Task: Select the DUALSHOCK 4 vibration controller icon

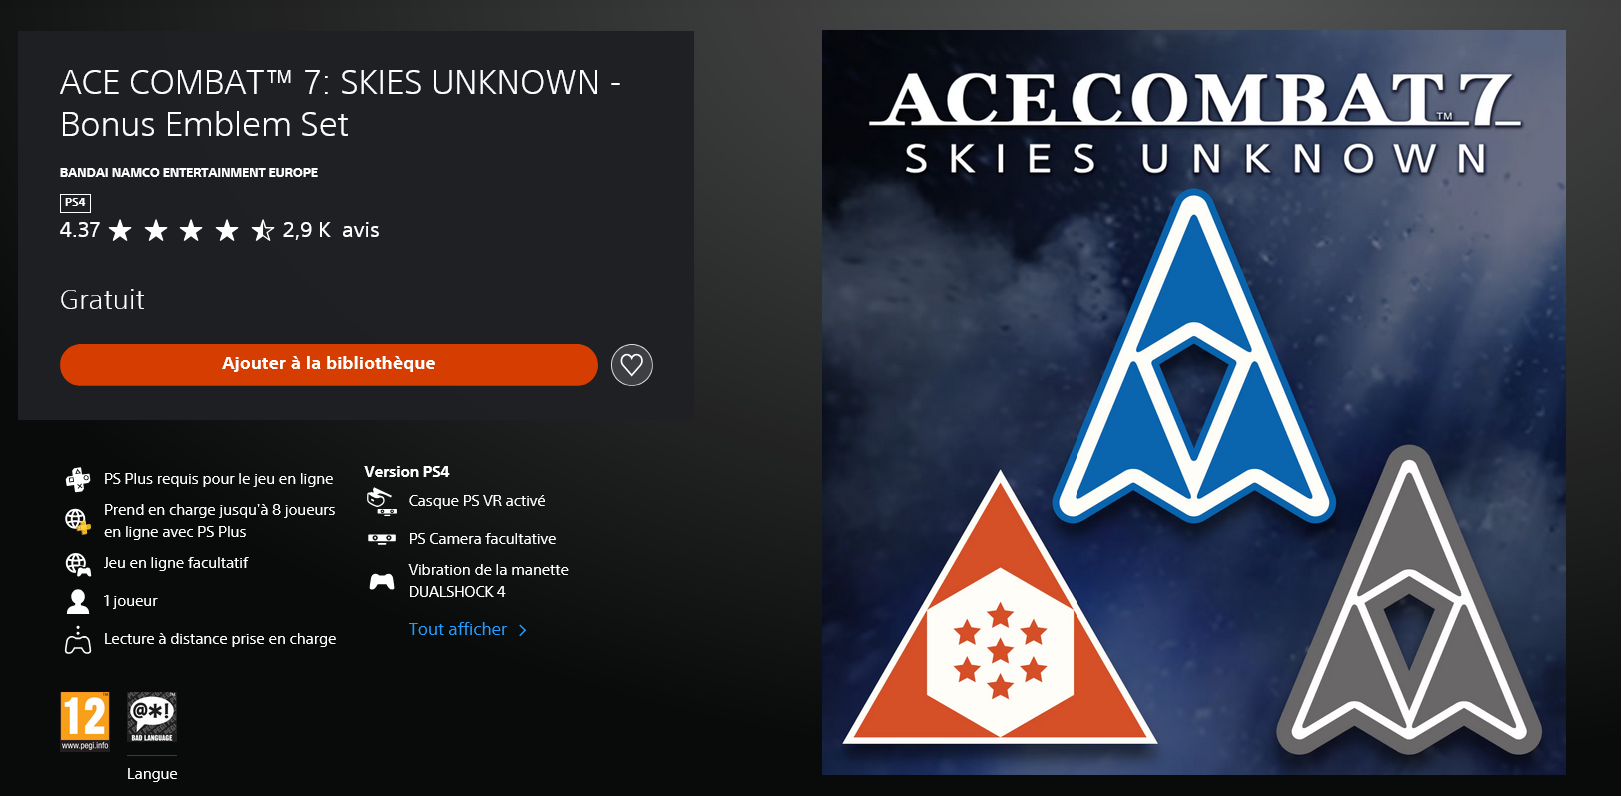Action: 382,581
